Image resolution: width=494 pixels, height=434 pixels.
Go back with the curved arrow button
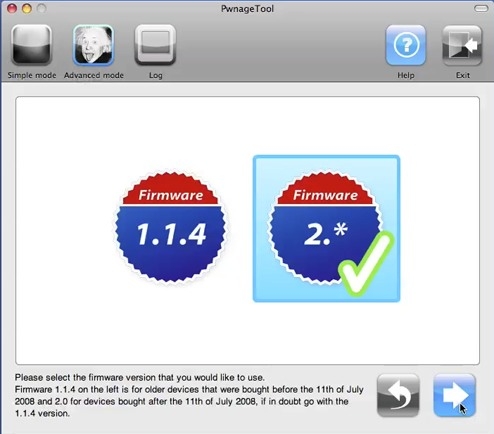[x=398, y=395]
